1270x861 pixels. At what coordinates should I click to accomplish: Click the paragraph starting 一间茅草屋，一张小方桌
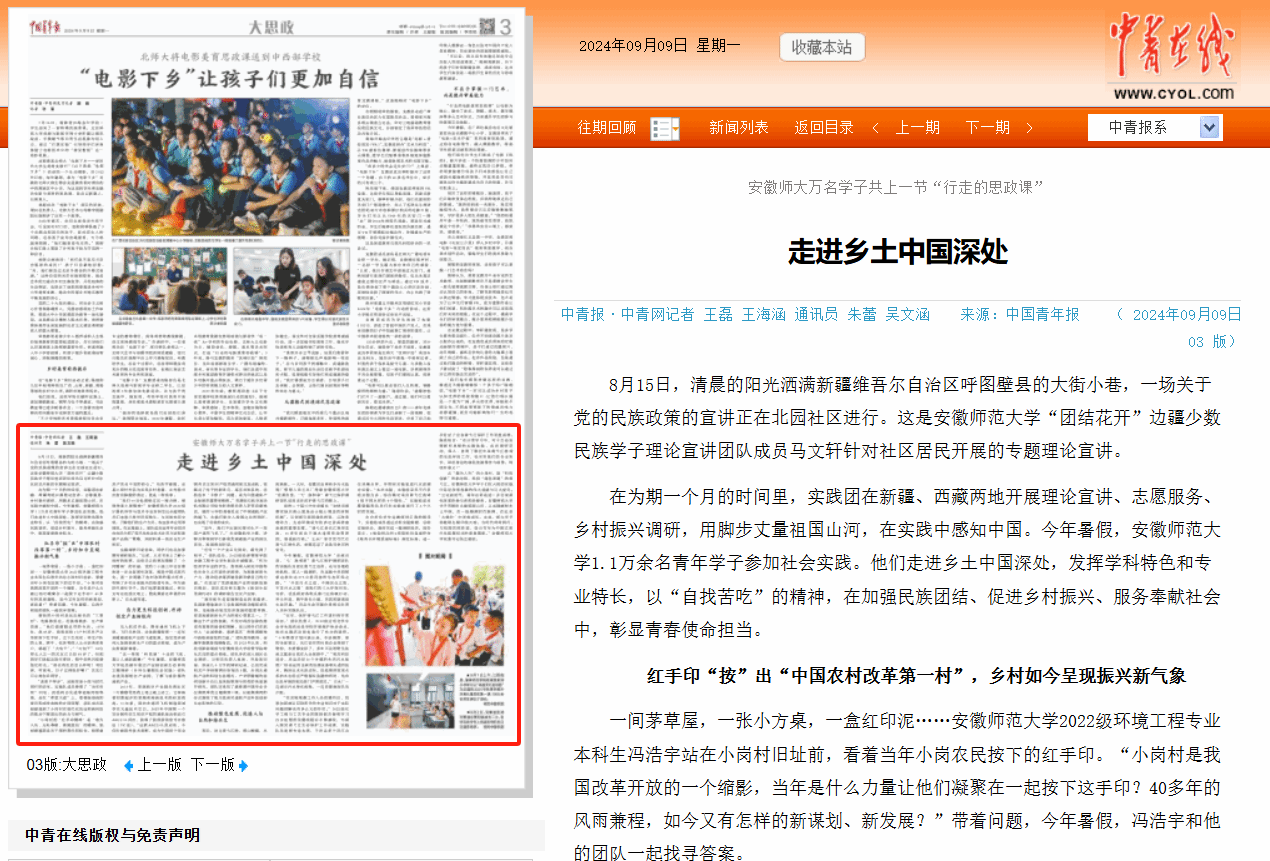pyautogui.click(x=897, y=787)
